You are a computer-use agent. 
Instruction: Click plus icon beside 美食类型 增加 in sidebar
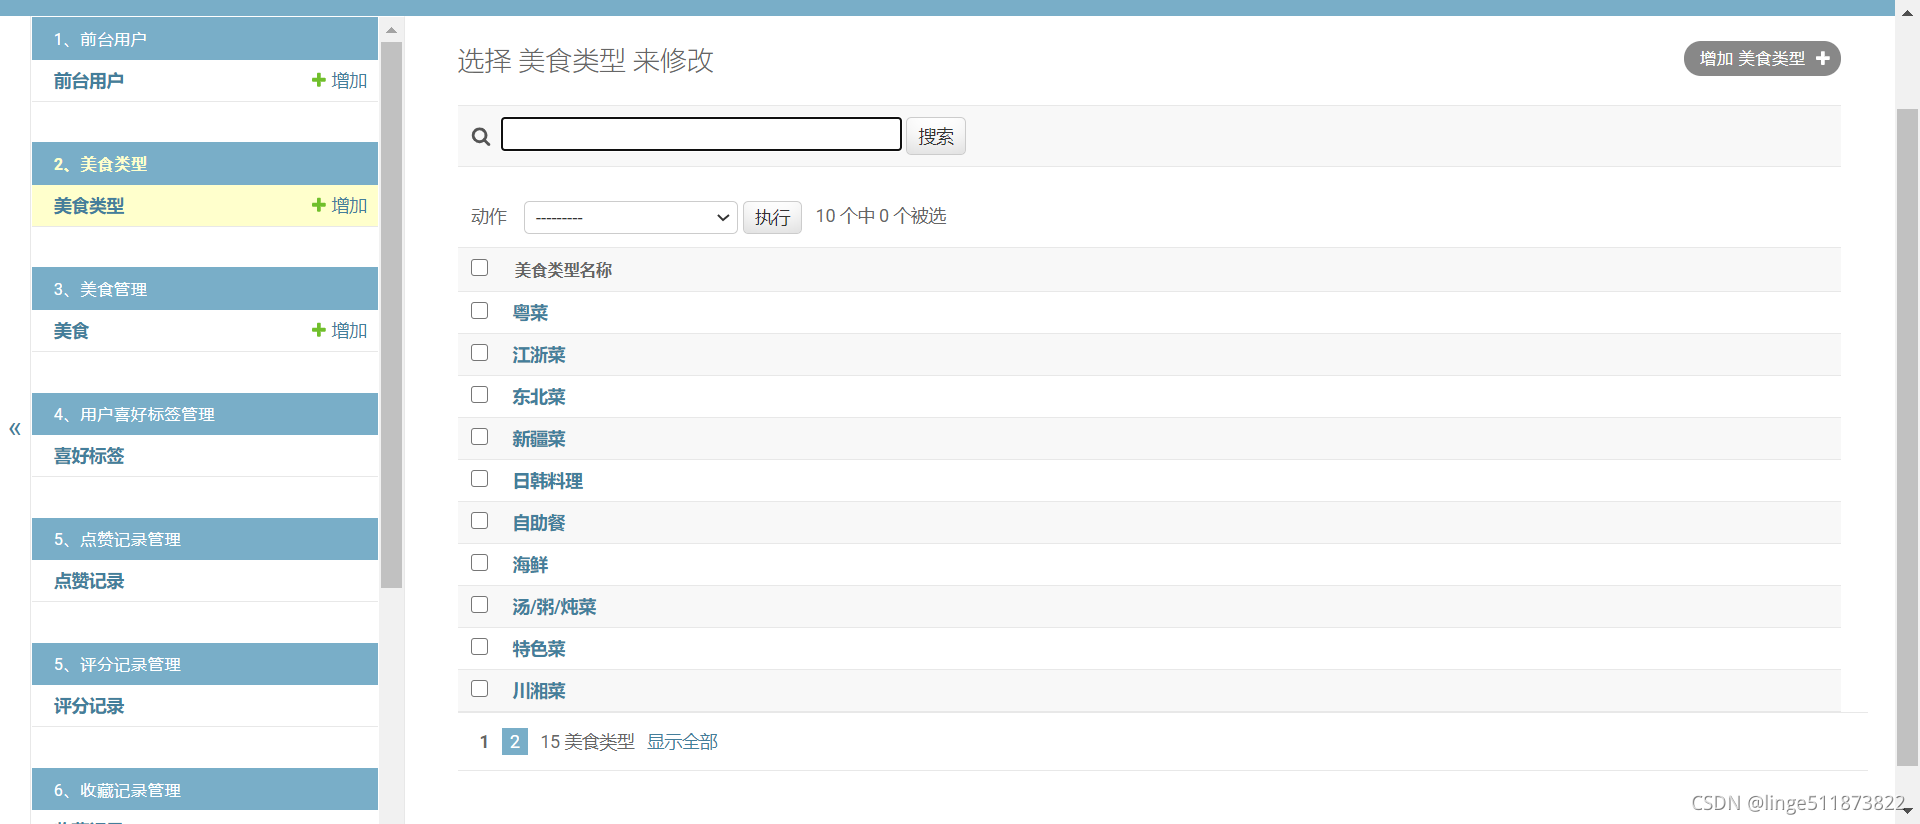(318, 205)
